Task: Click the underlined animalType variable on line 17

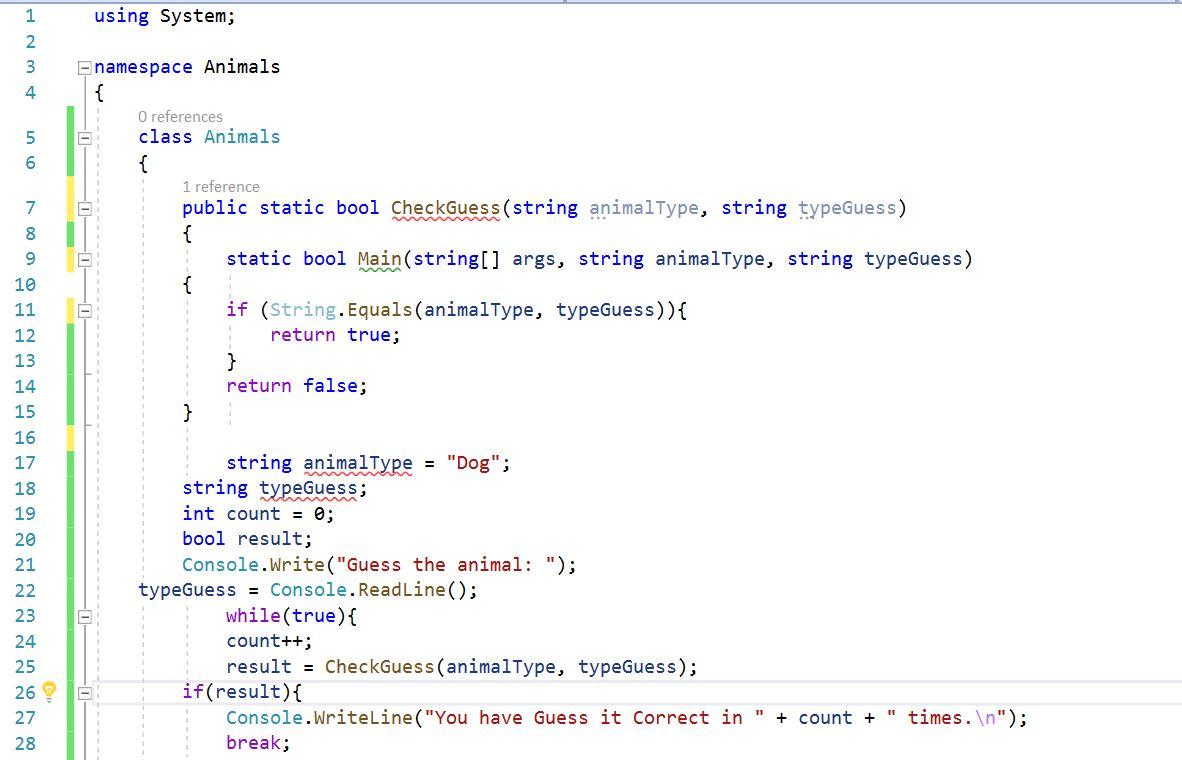Action: pos(357,463)
